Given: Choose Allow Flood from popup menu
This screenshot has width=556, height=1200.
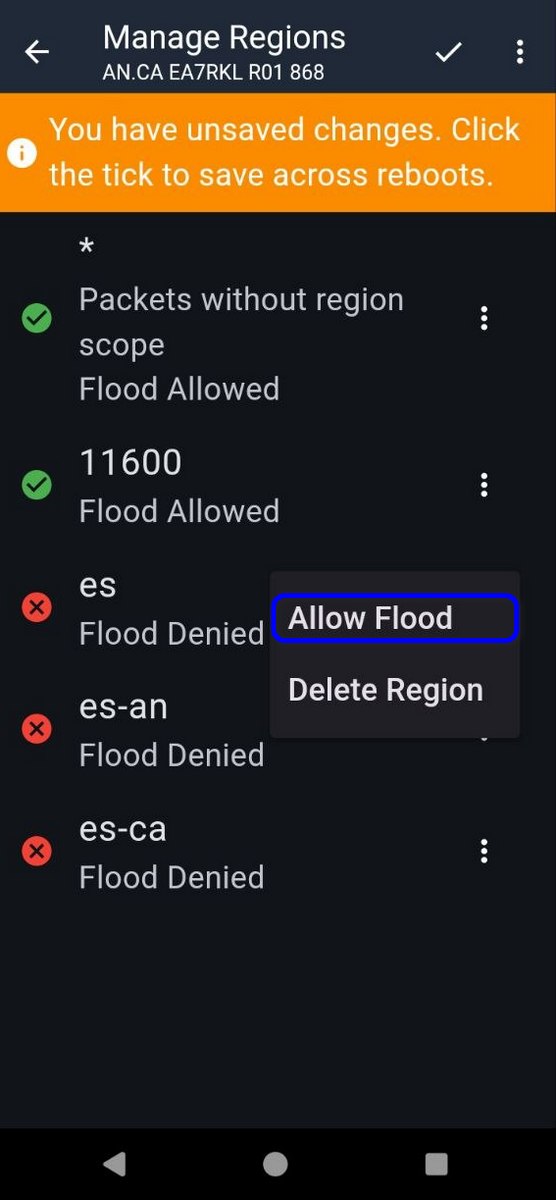Looking at the screenshot, I should (x=395, y=618).
